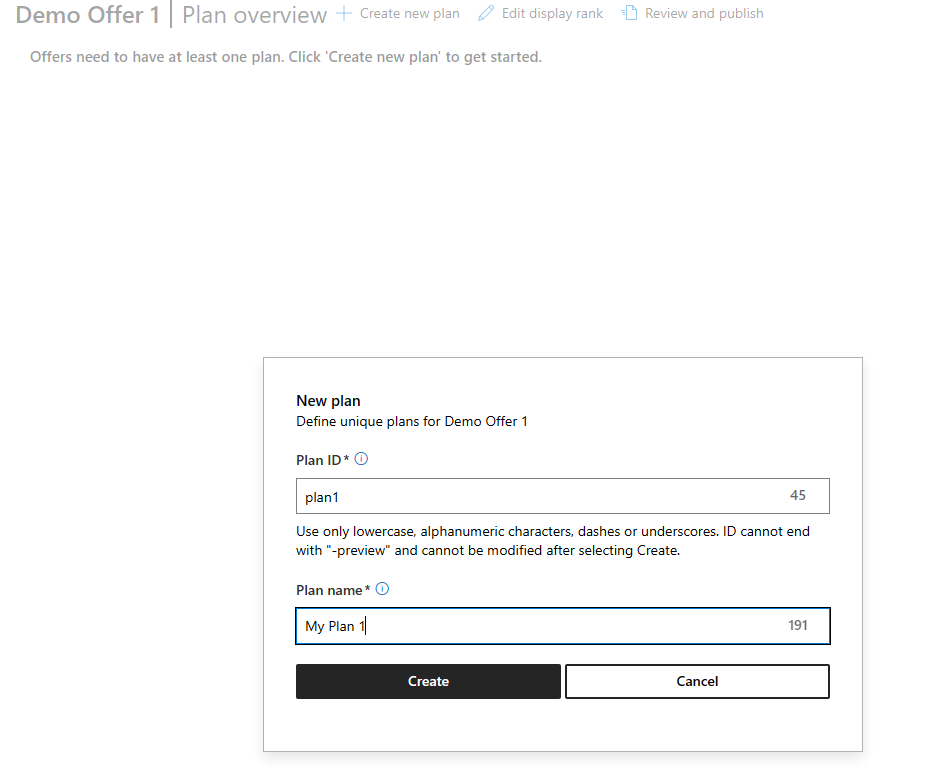The width and height of the screenshot is (946, 781).
Task: Click the Create button to save the plan
Action: tap(428, 681)
